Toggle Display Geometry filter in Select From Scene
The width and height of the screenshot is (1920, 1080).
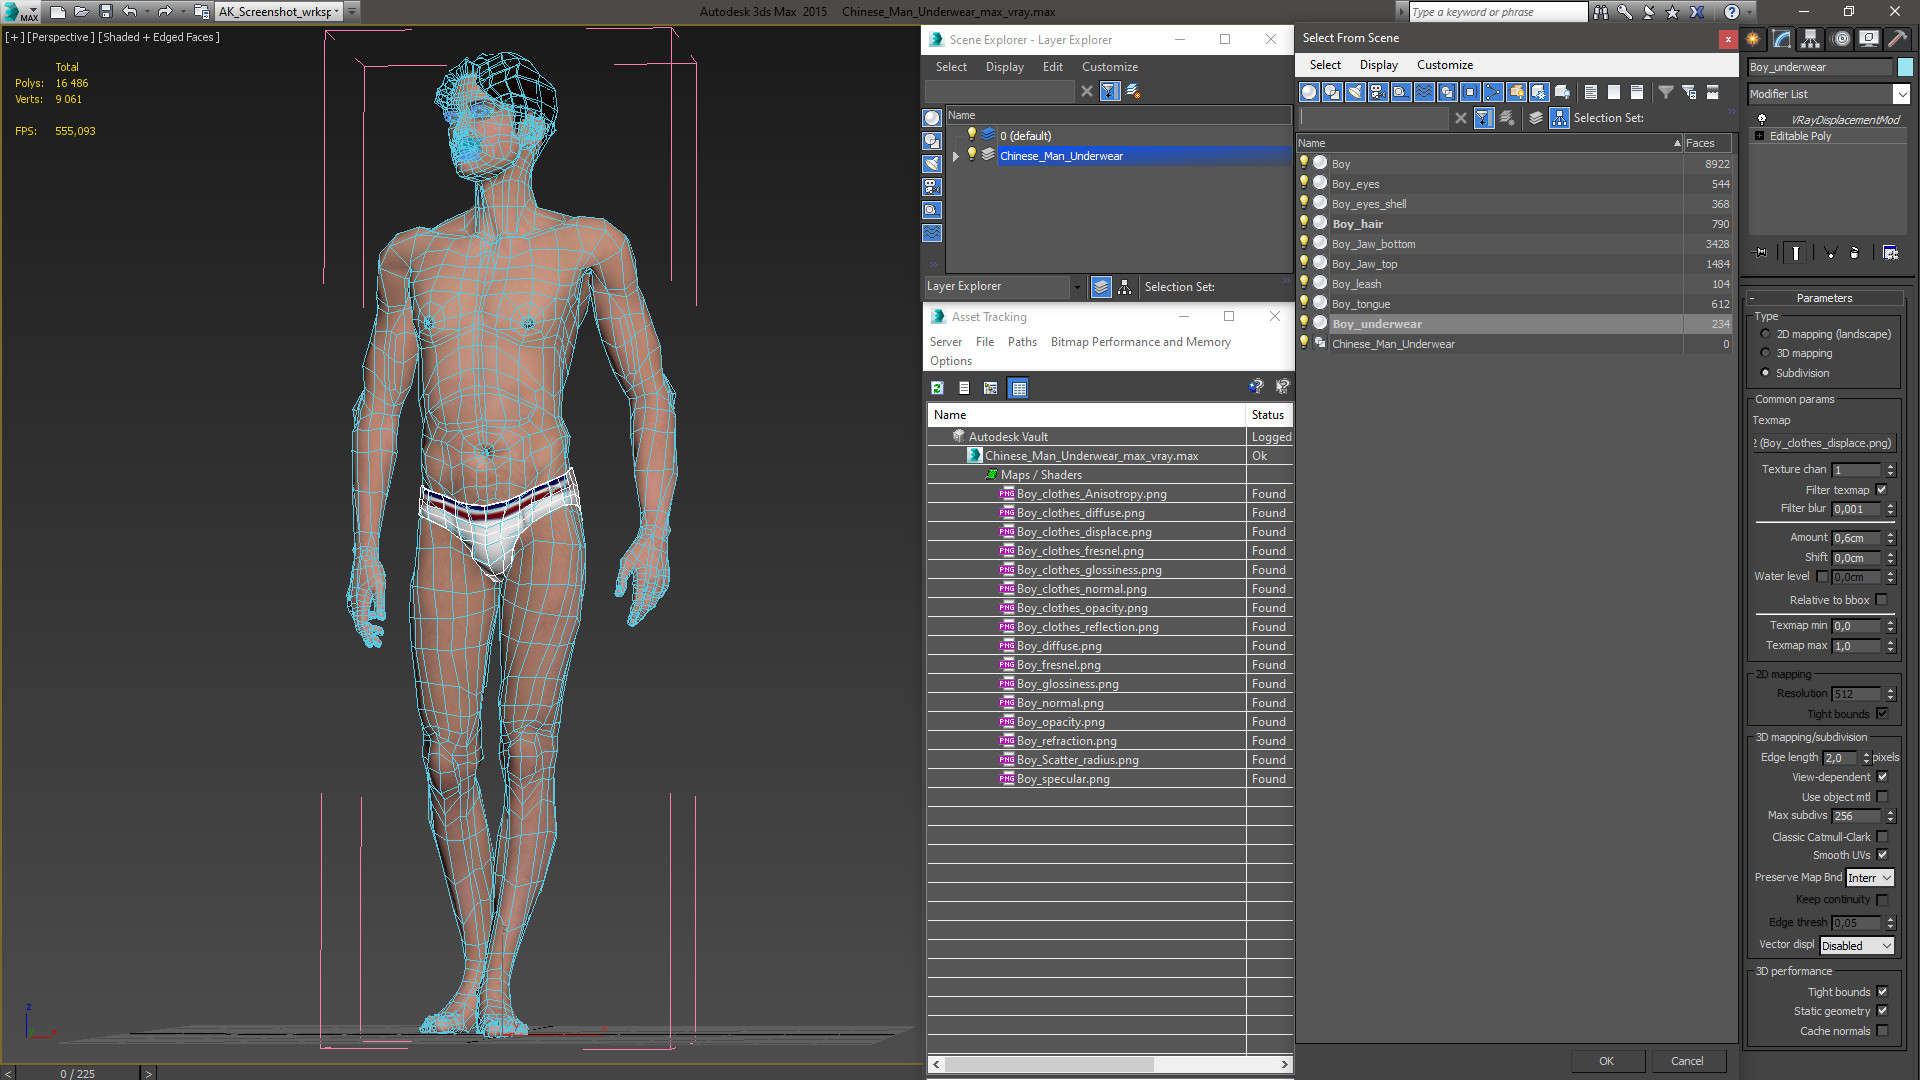(x=1309, y=92)
